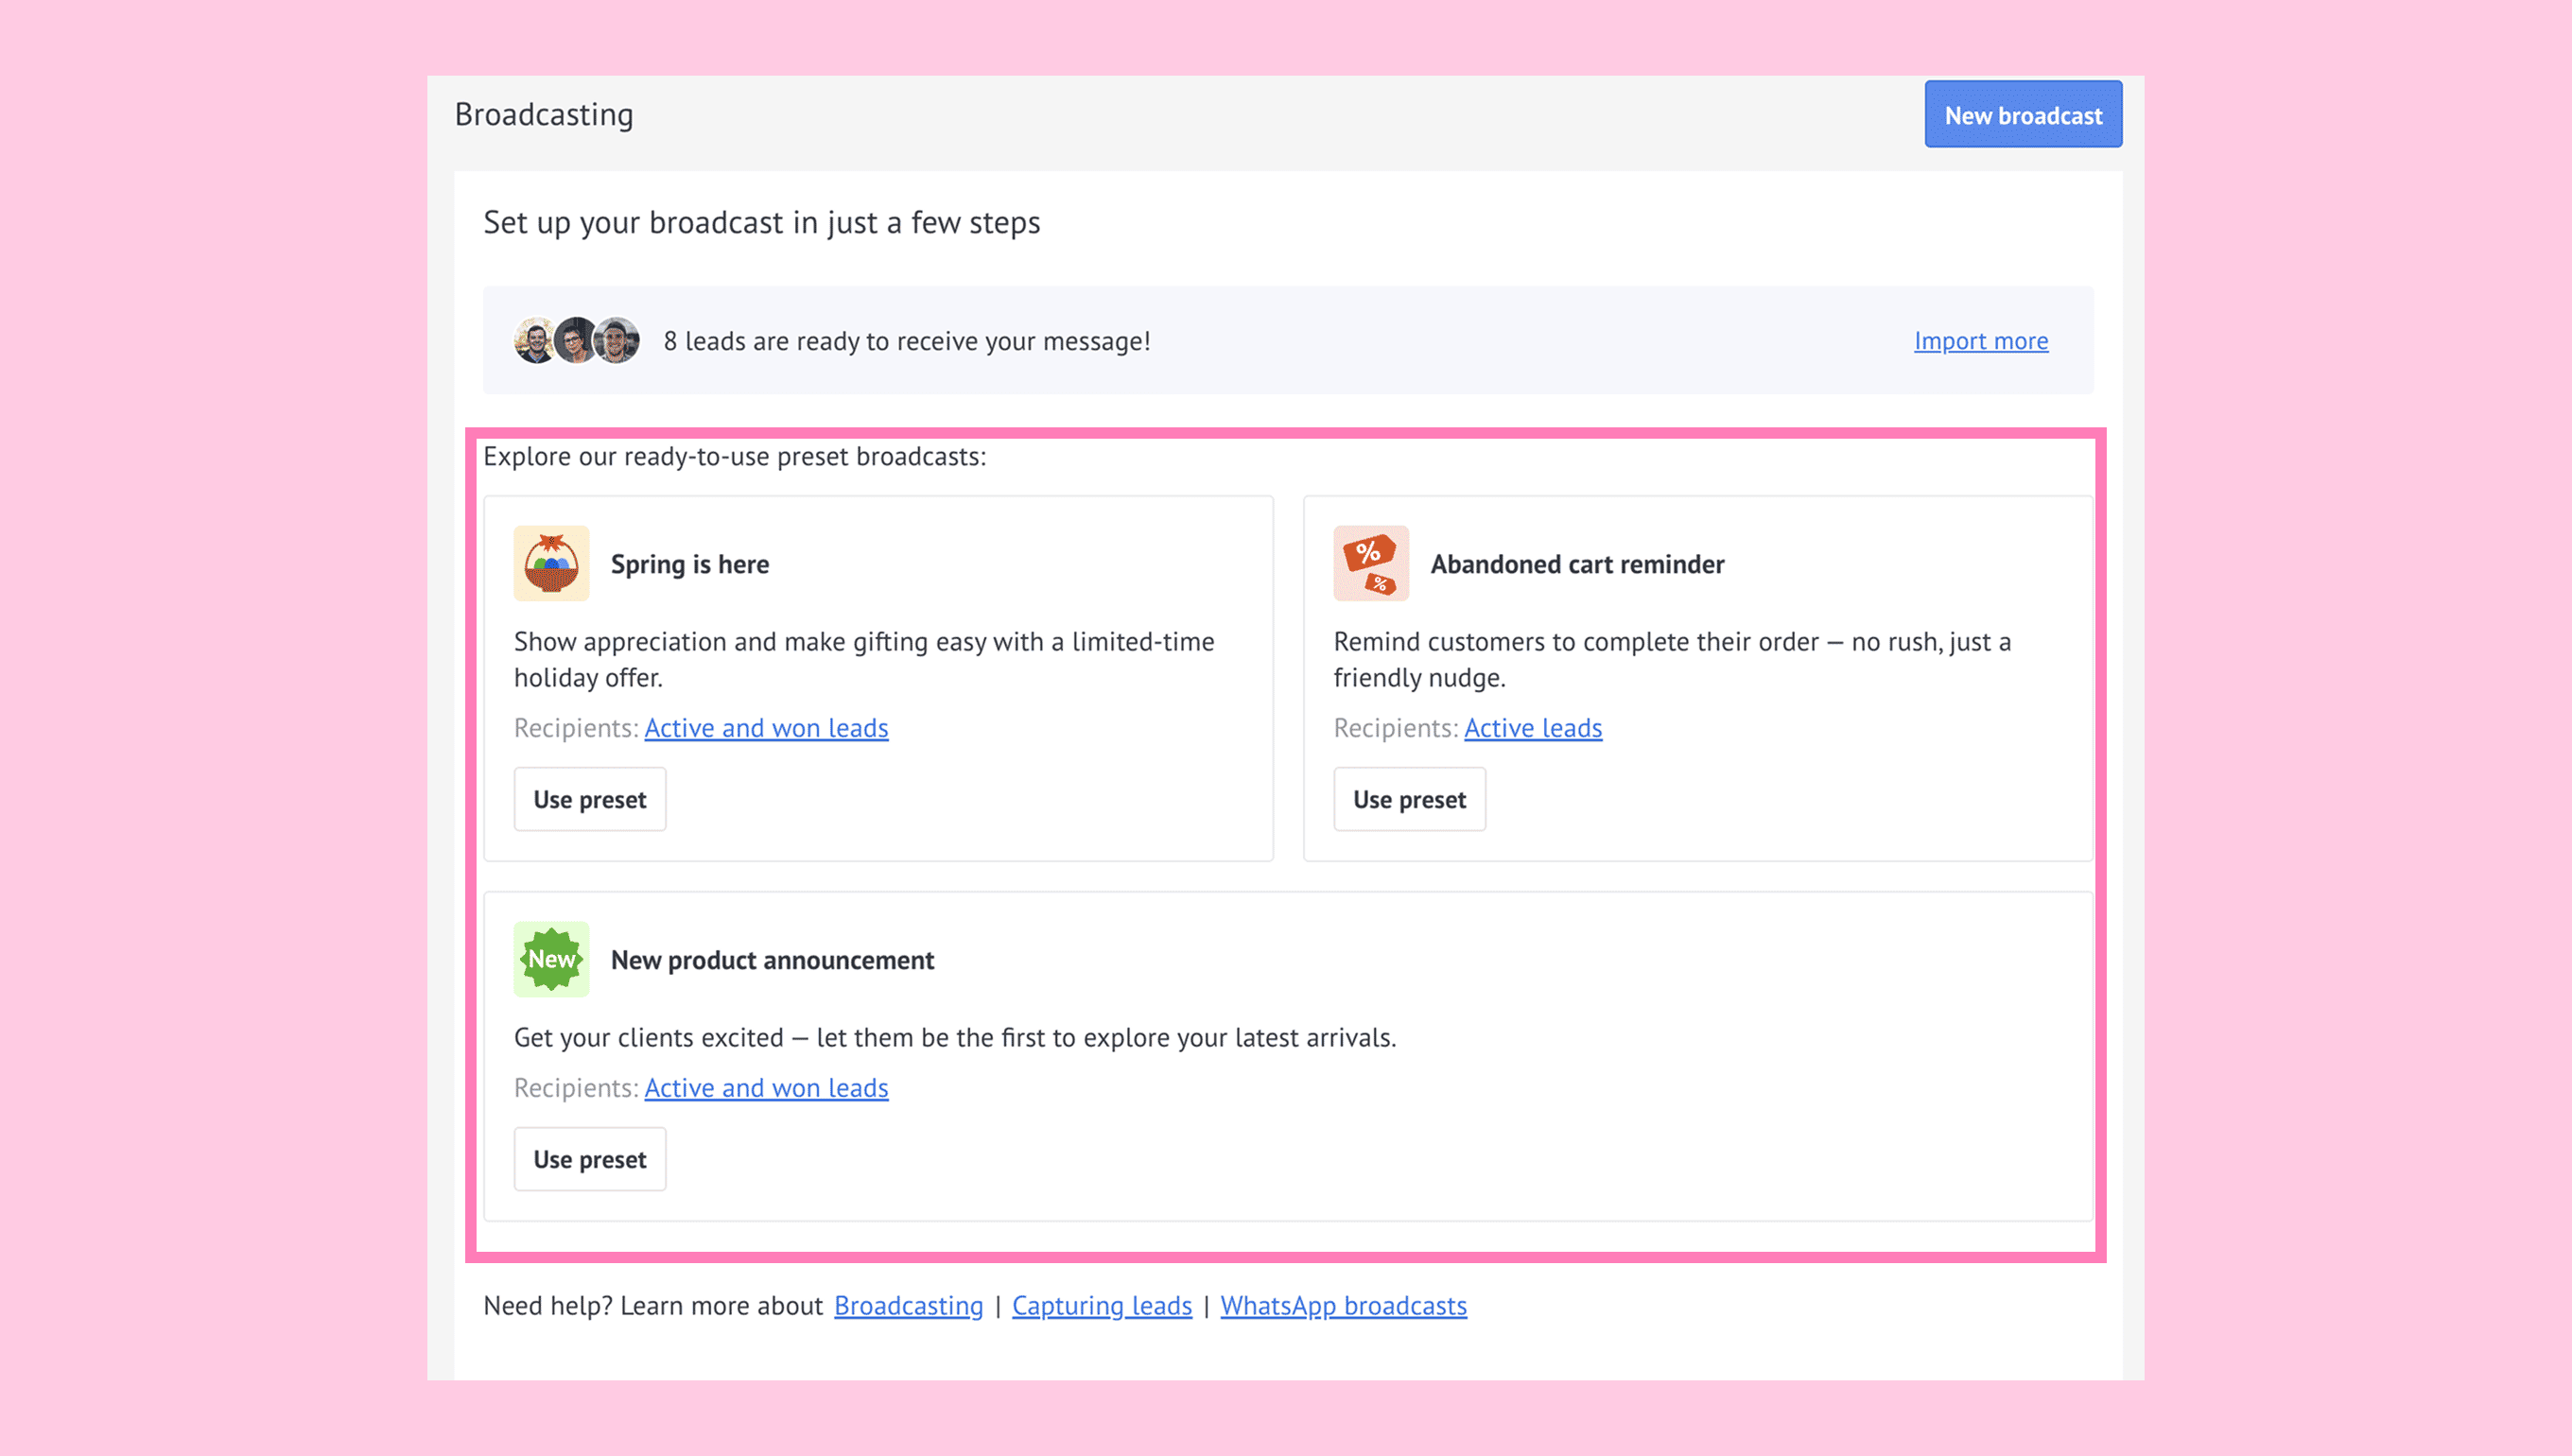Image resolution: width=2572 pixels, height=1456 pixels.
Task: Click 'Get your clients excited' description
Action: pos(955,1038)
